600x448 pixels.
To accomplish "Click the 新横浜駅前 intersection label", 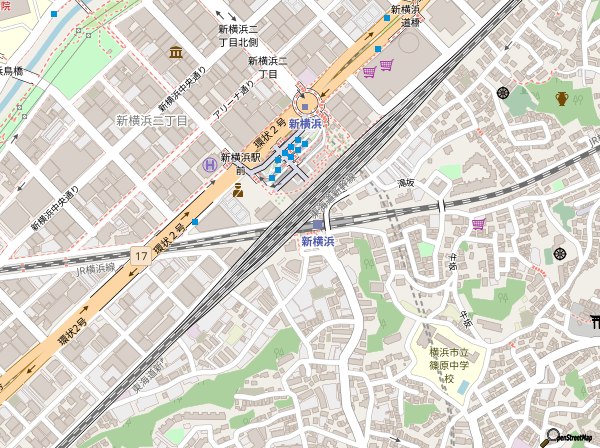I will (x=240, y=162).
